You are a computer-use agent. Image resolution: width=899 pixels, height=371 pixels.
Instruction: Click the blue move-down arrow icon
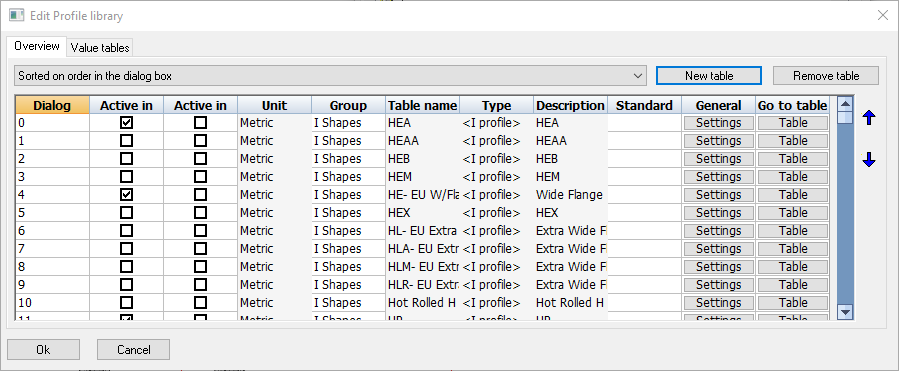[869, 161]
